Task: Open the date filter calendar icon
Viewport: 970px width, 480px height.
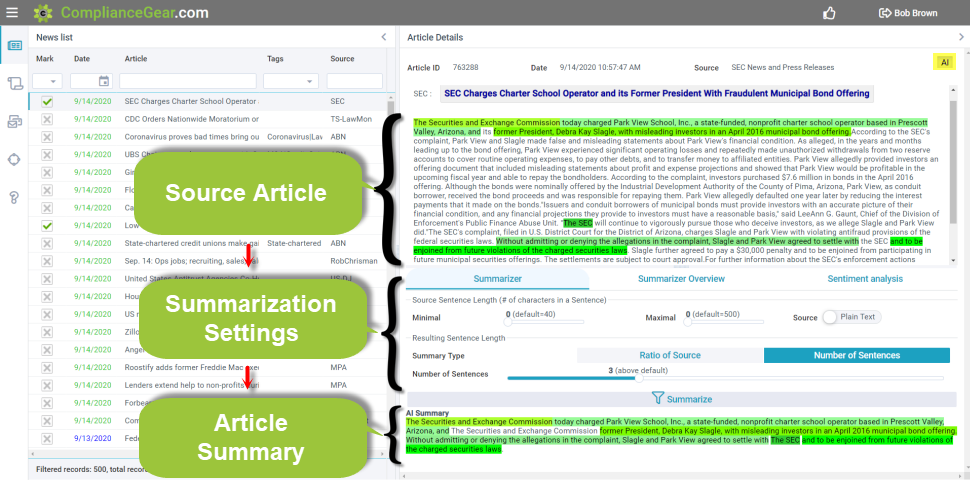Action: [x=104, y=81]
